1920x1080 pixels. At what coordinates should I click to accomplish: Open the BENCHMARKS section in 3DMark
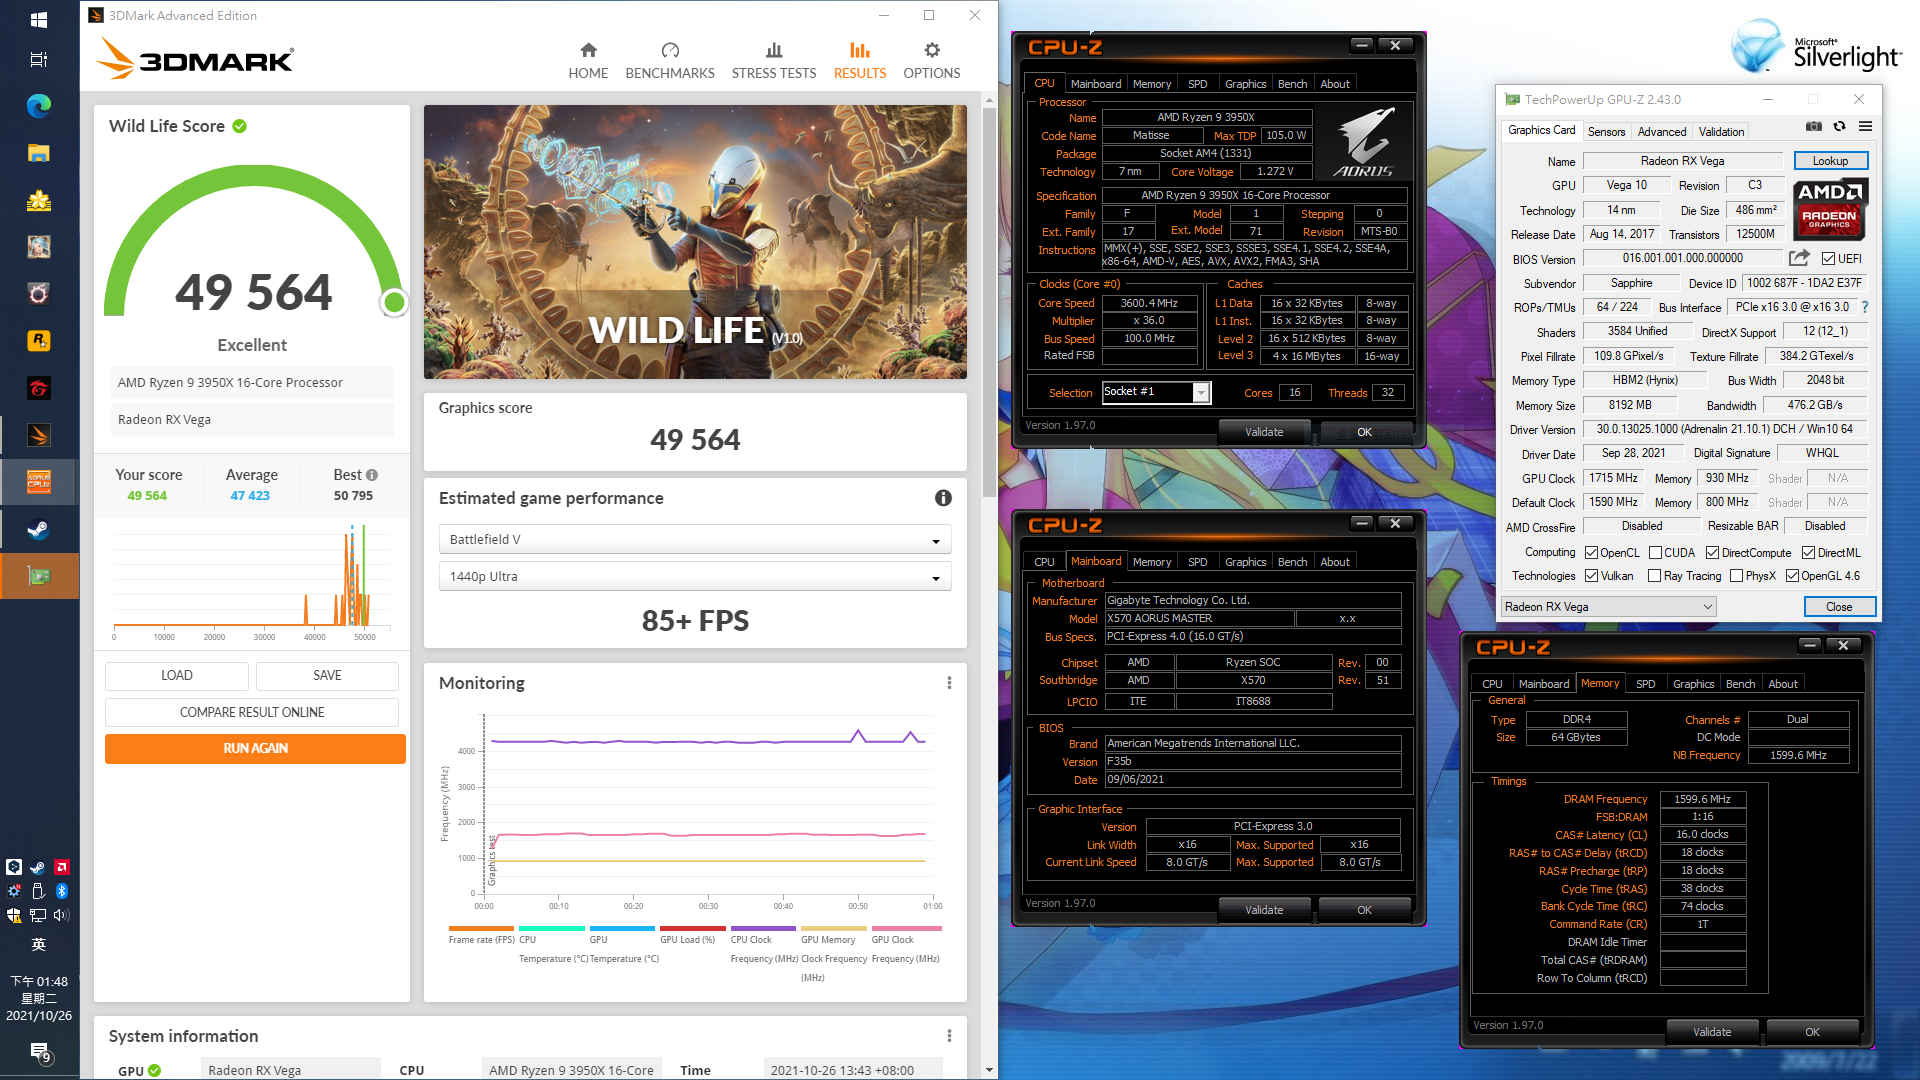click(670, 61)
